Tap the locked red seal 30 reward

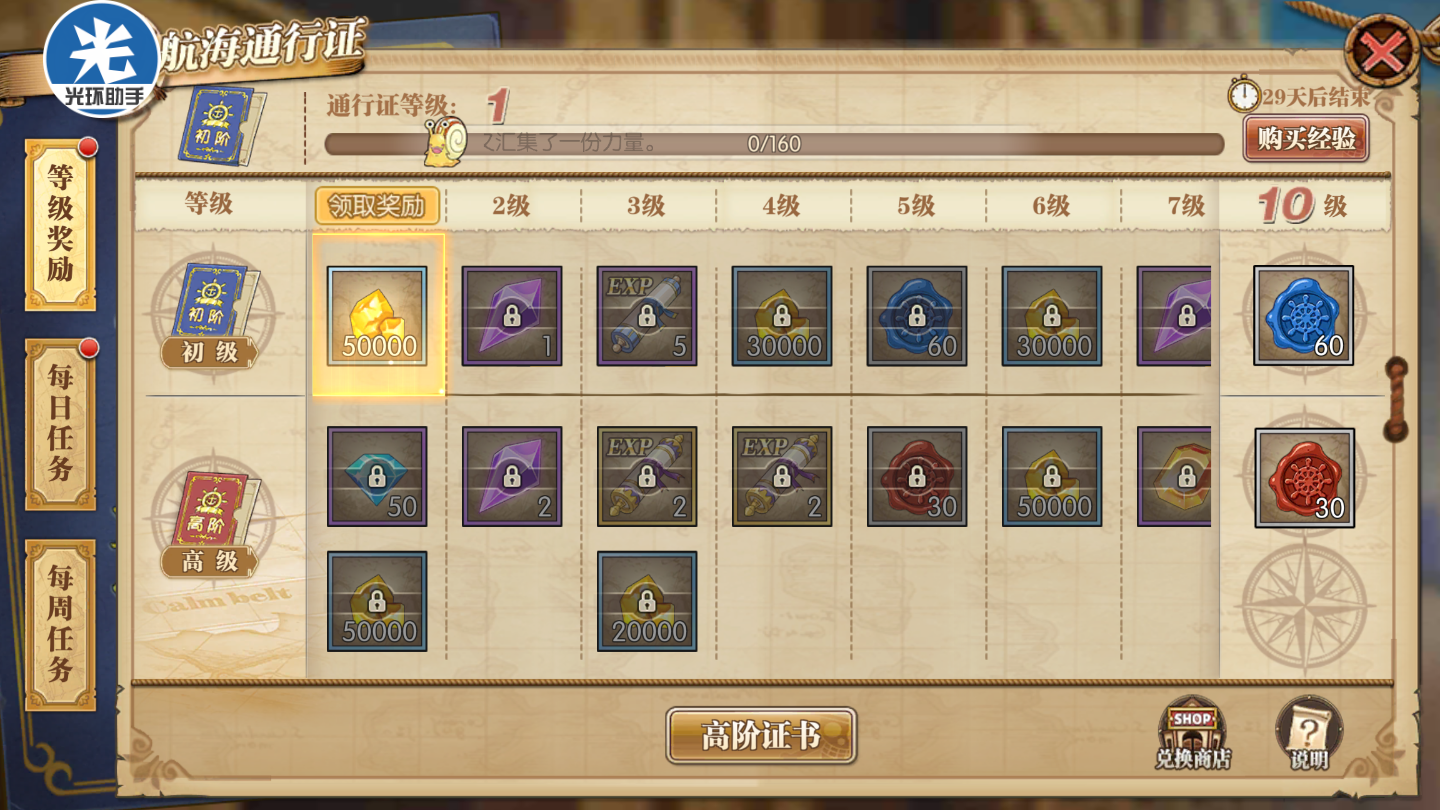pyautogui.click(x=917, y=477)
